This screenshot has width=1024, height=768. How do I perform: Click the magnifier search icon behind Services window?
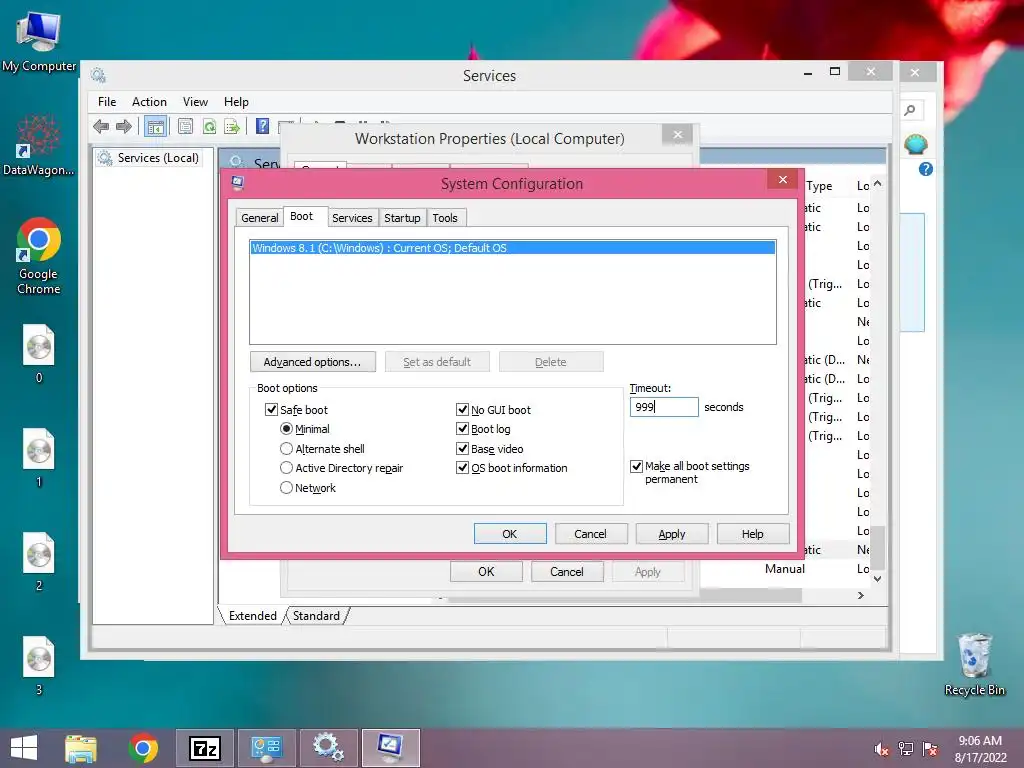(x=910, y=110)
